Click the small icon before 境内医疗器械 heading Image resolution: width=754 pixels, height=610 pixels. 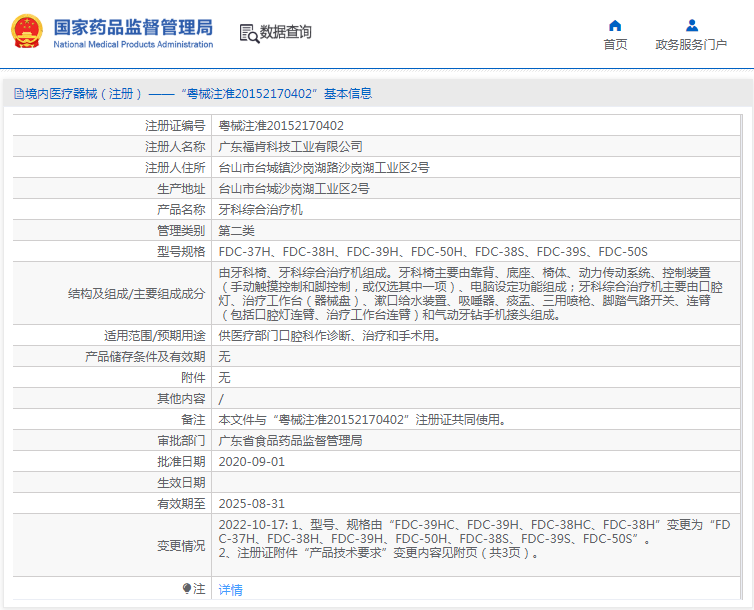[x=17, y=94]
